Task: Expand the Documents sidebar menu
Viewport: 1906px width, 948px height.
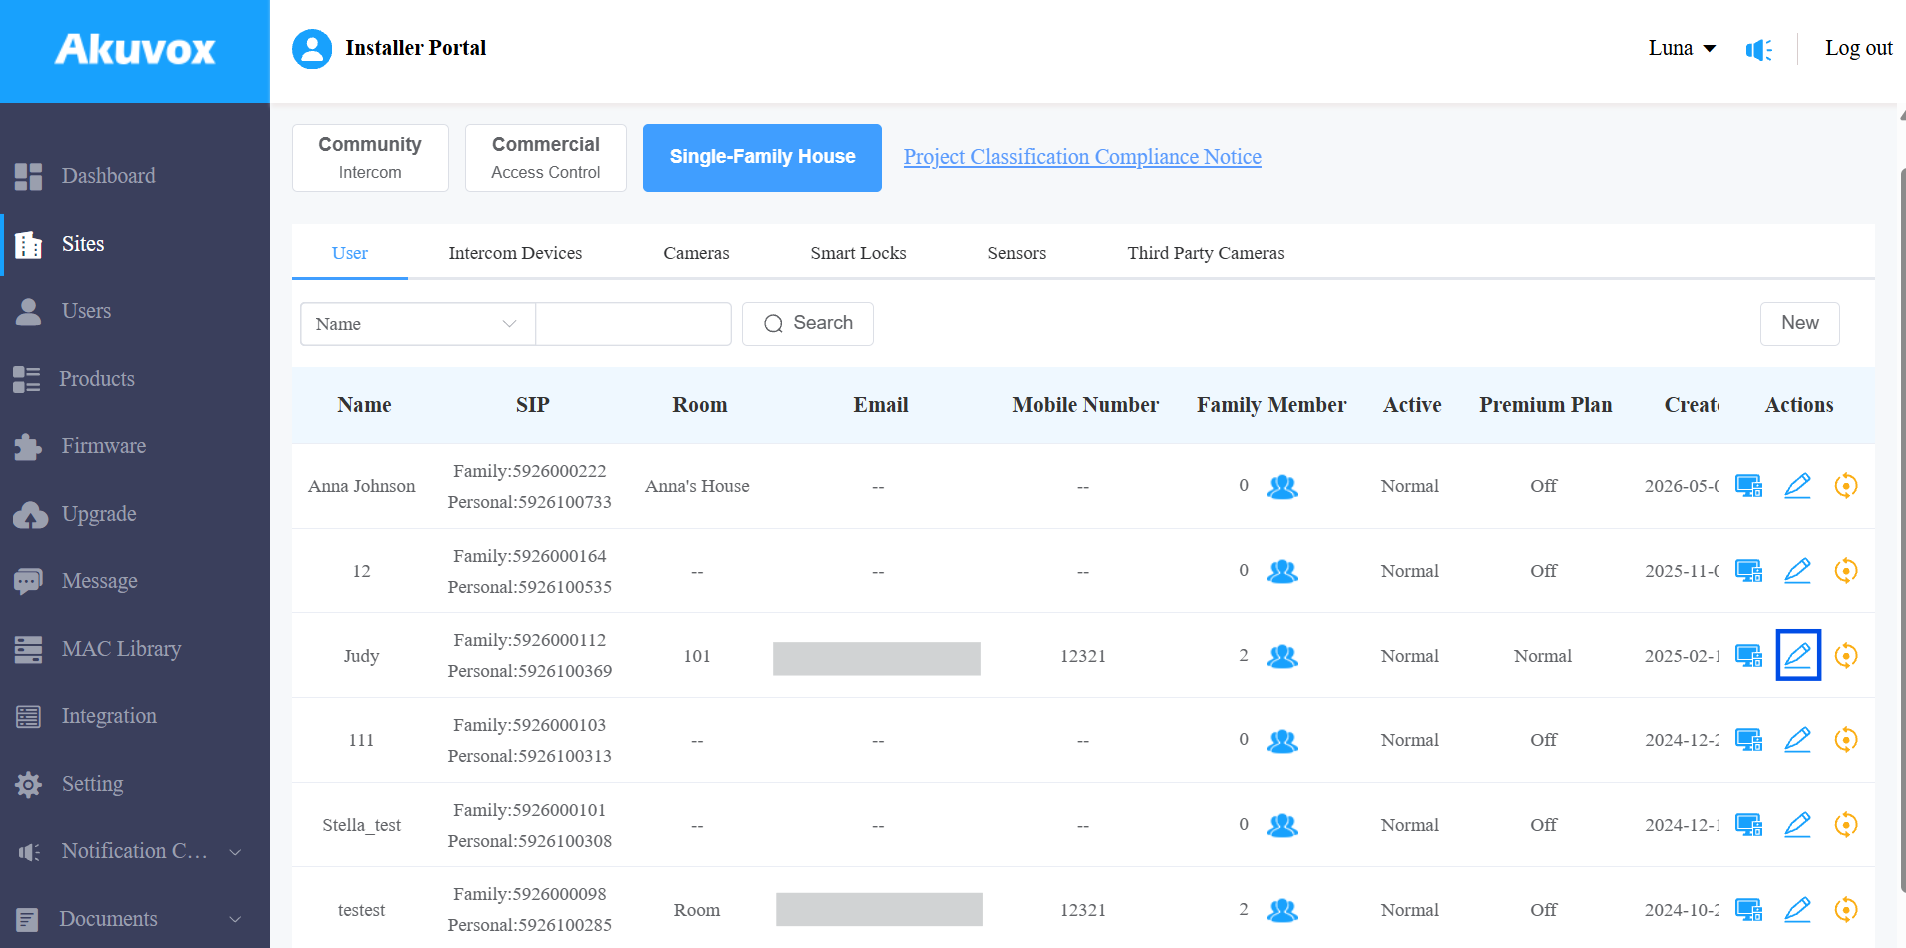Action: coord(135,919)
